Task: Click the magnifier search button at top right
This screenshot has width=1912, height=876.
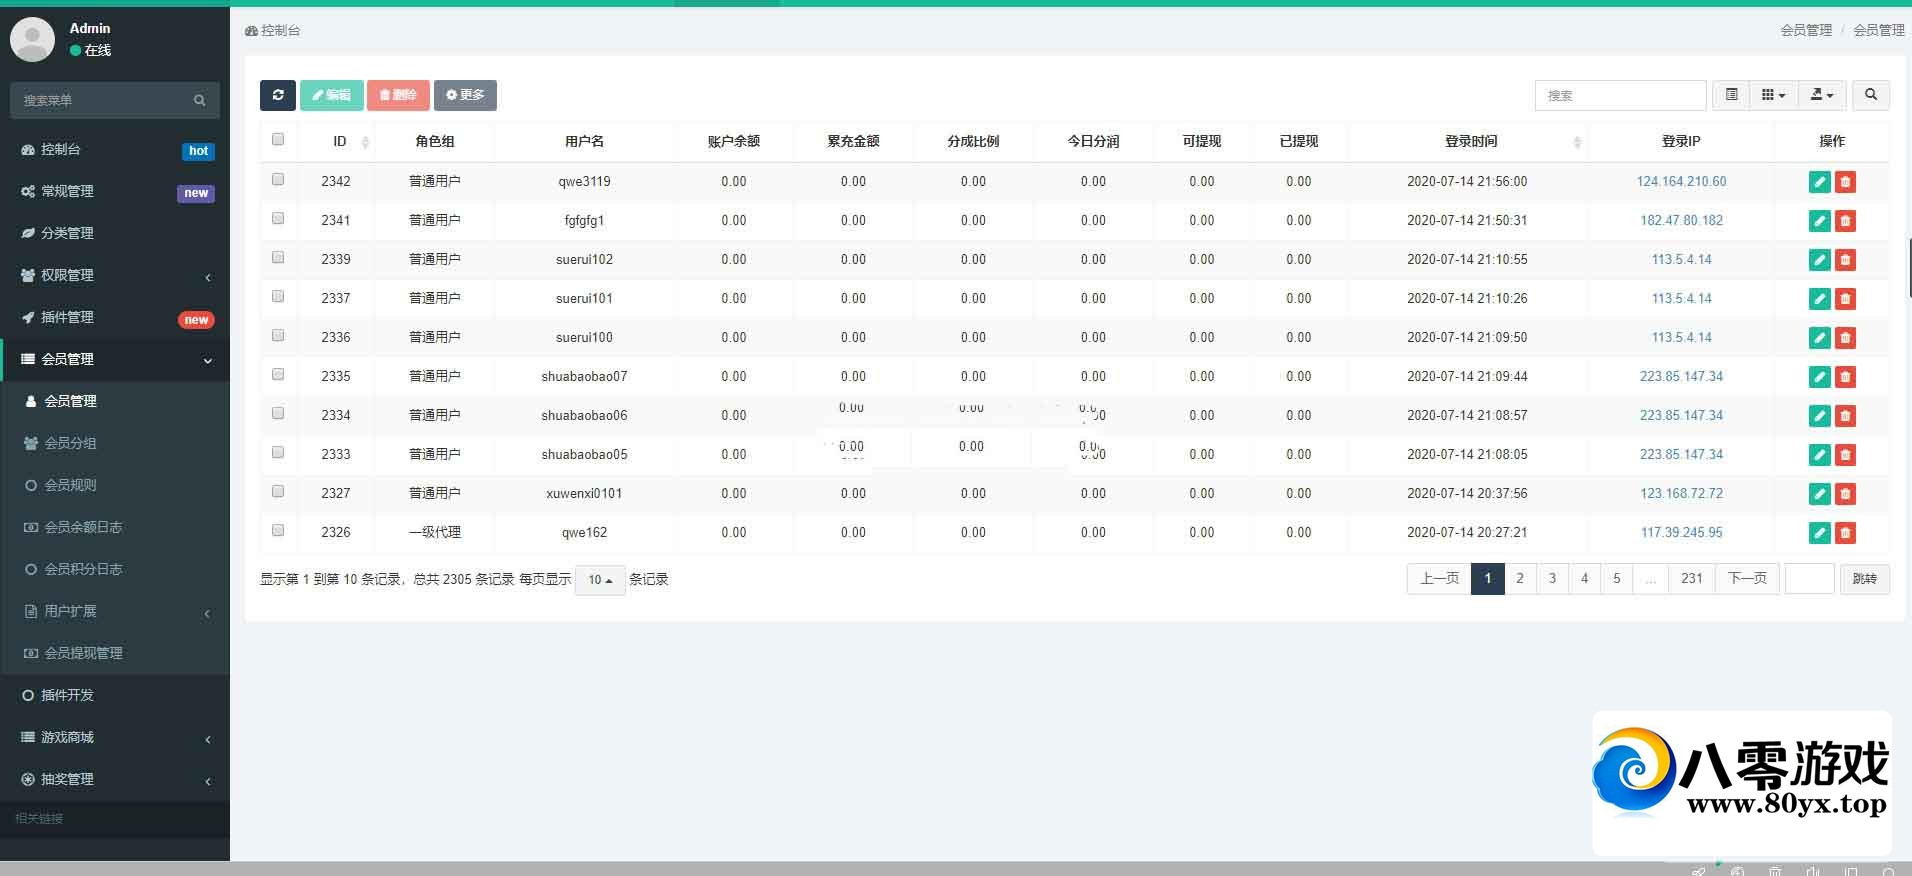Action: pyautogui.click(x=1870, y=95)
